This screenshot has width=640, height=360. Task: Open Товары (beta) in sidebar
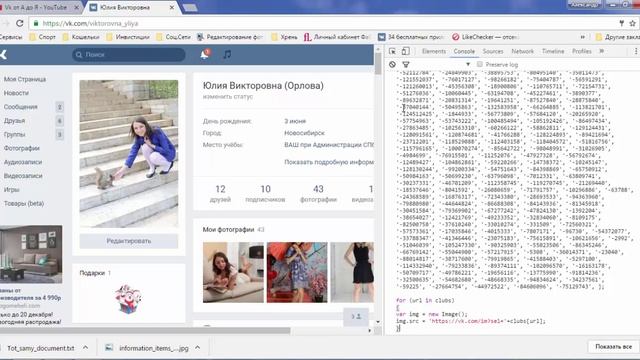[24, 203]
